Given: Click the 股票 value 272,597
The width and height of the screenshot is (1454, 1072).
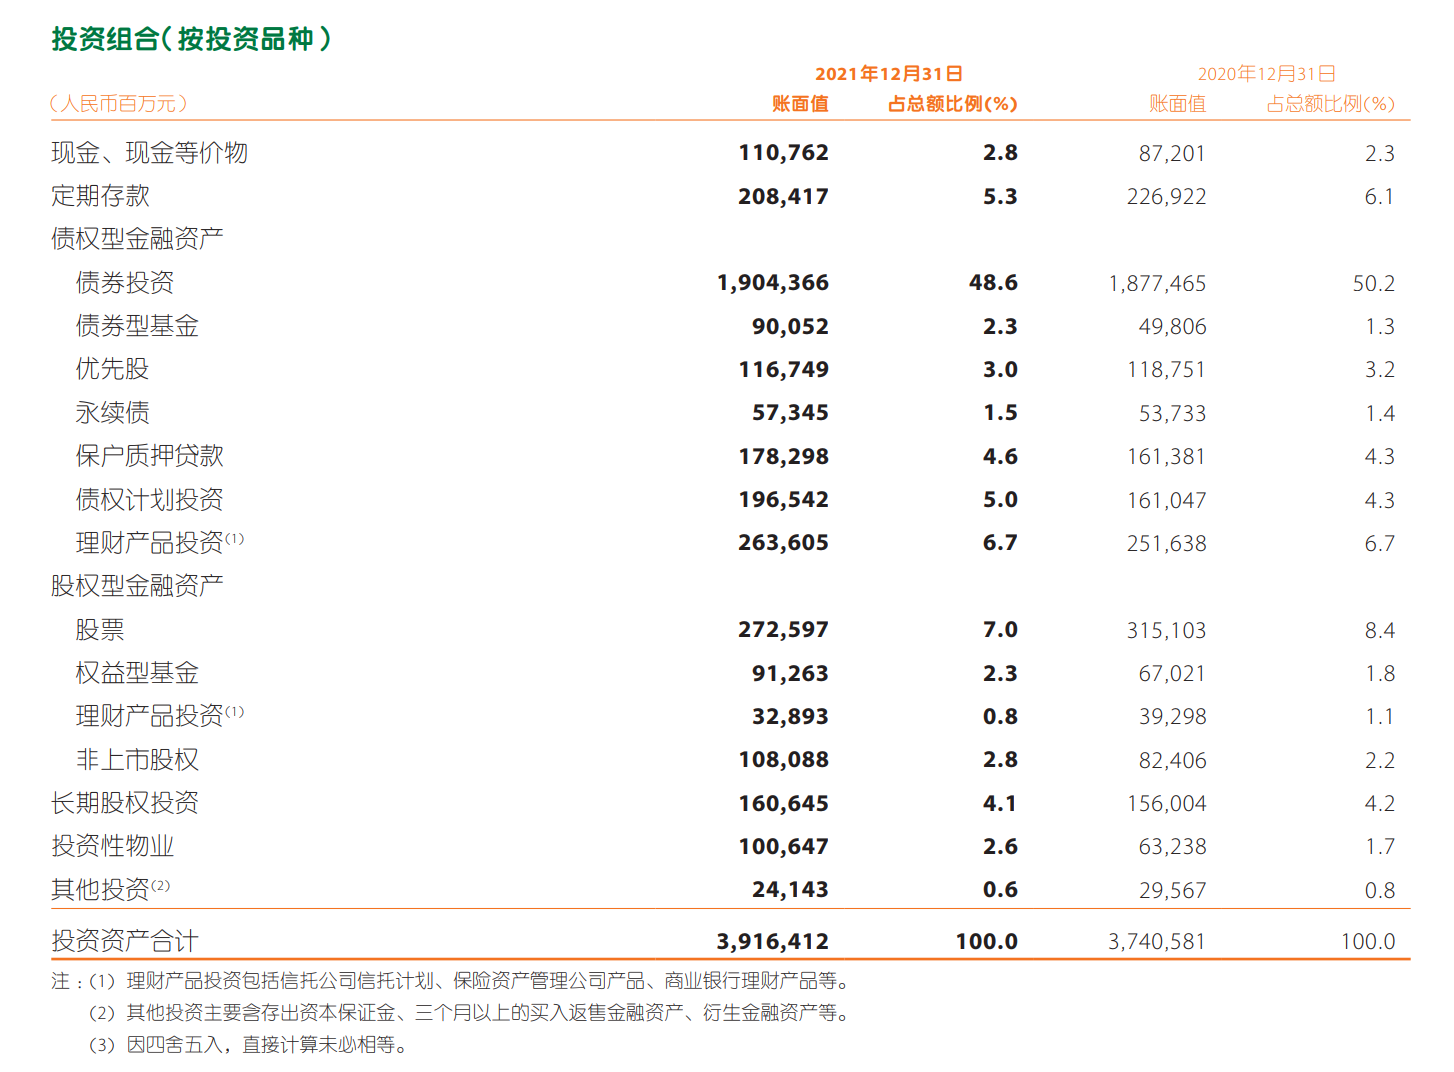Looking at the screenshot, I should [784, 630].
